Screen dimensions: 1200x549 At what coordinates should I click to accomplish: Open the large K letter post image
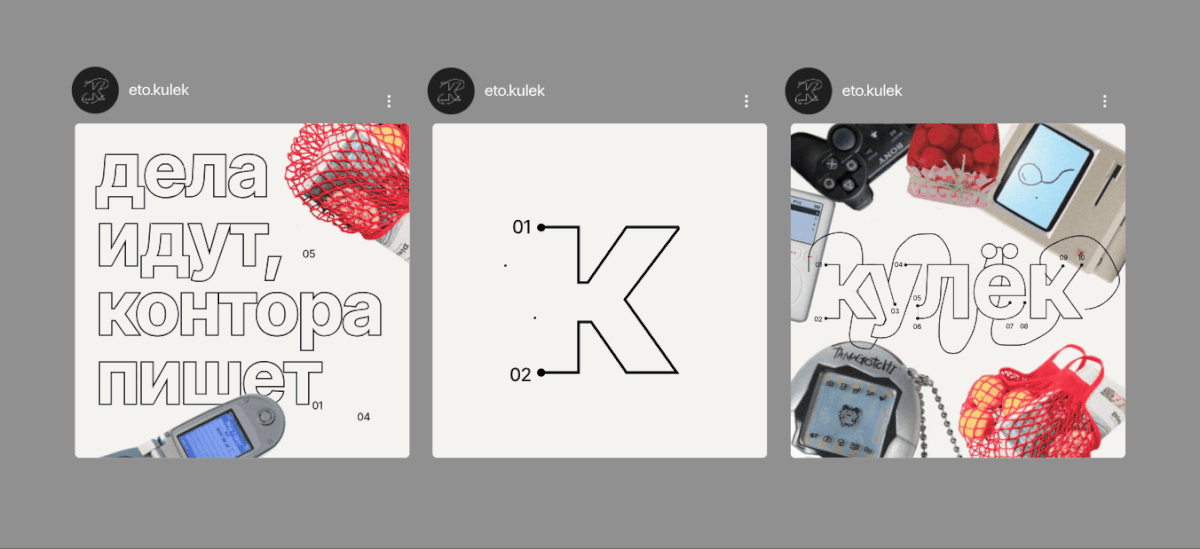[600, 291]
